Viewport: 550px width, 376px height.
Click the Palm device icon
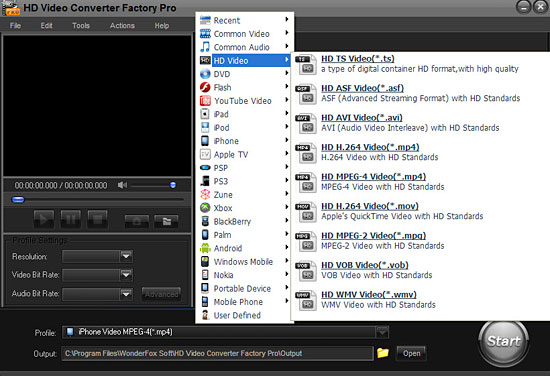pos(205,235)
